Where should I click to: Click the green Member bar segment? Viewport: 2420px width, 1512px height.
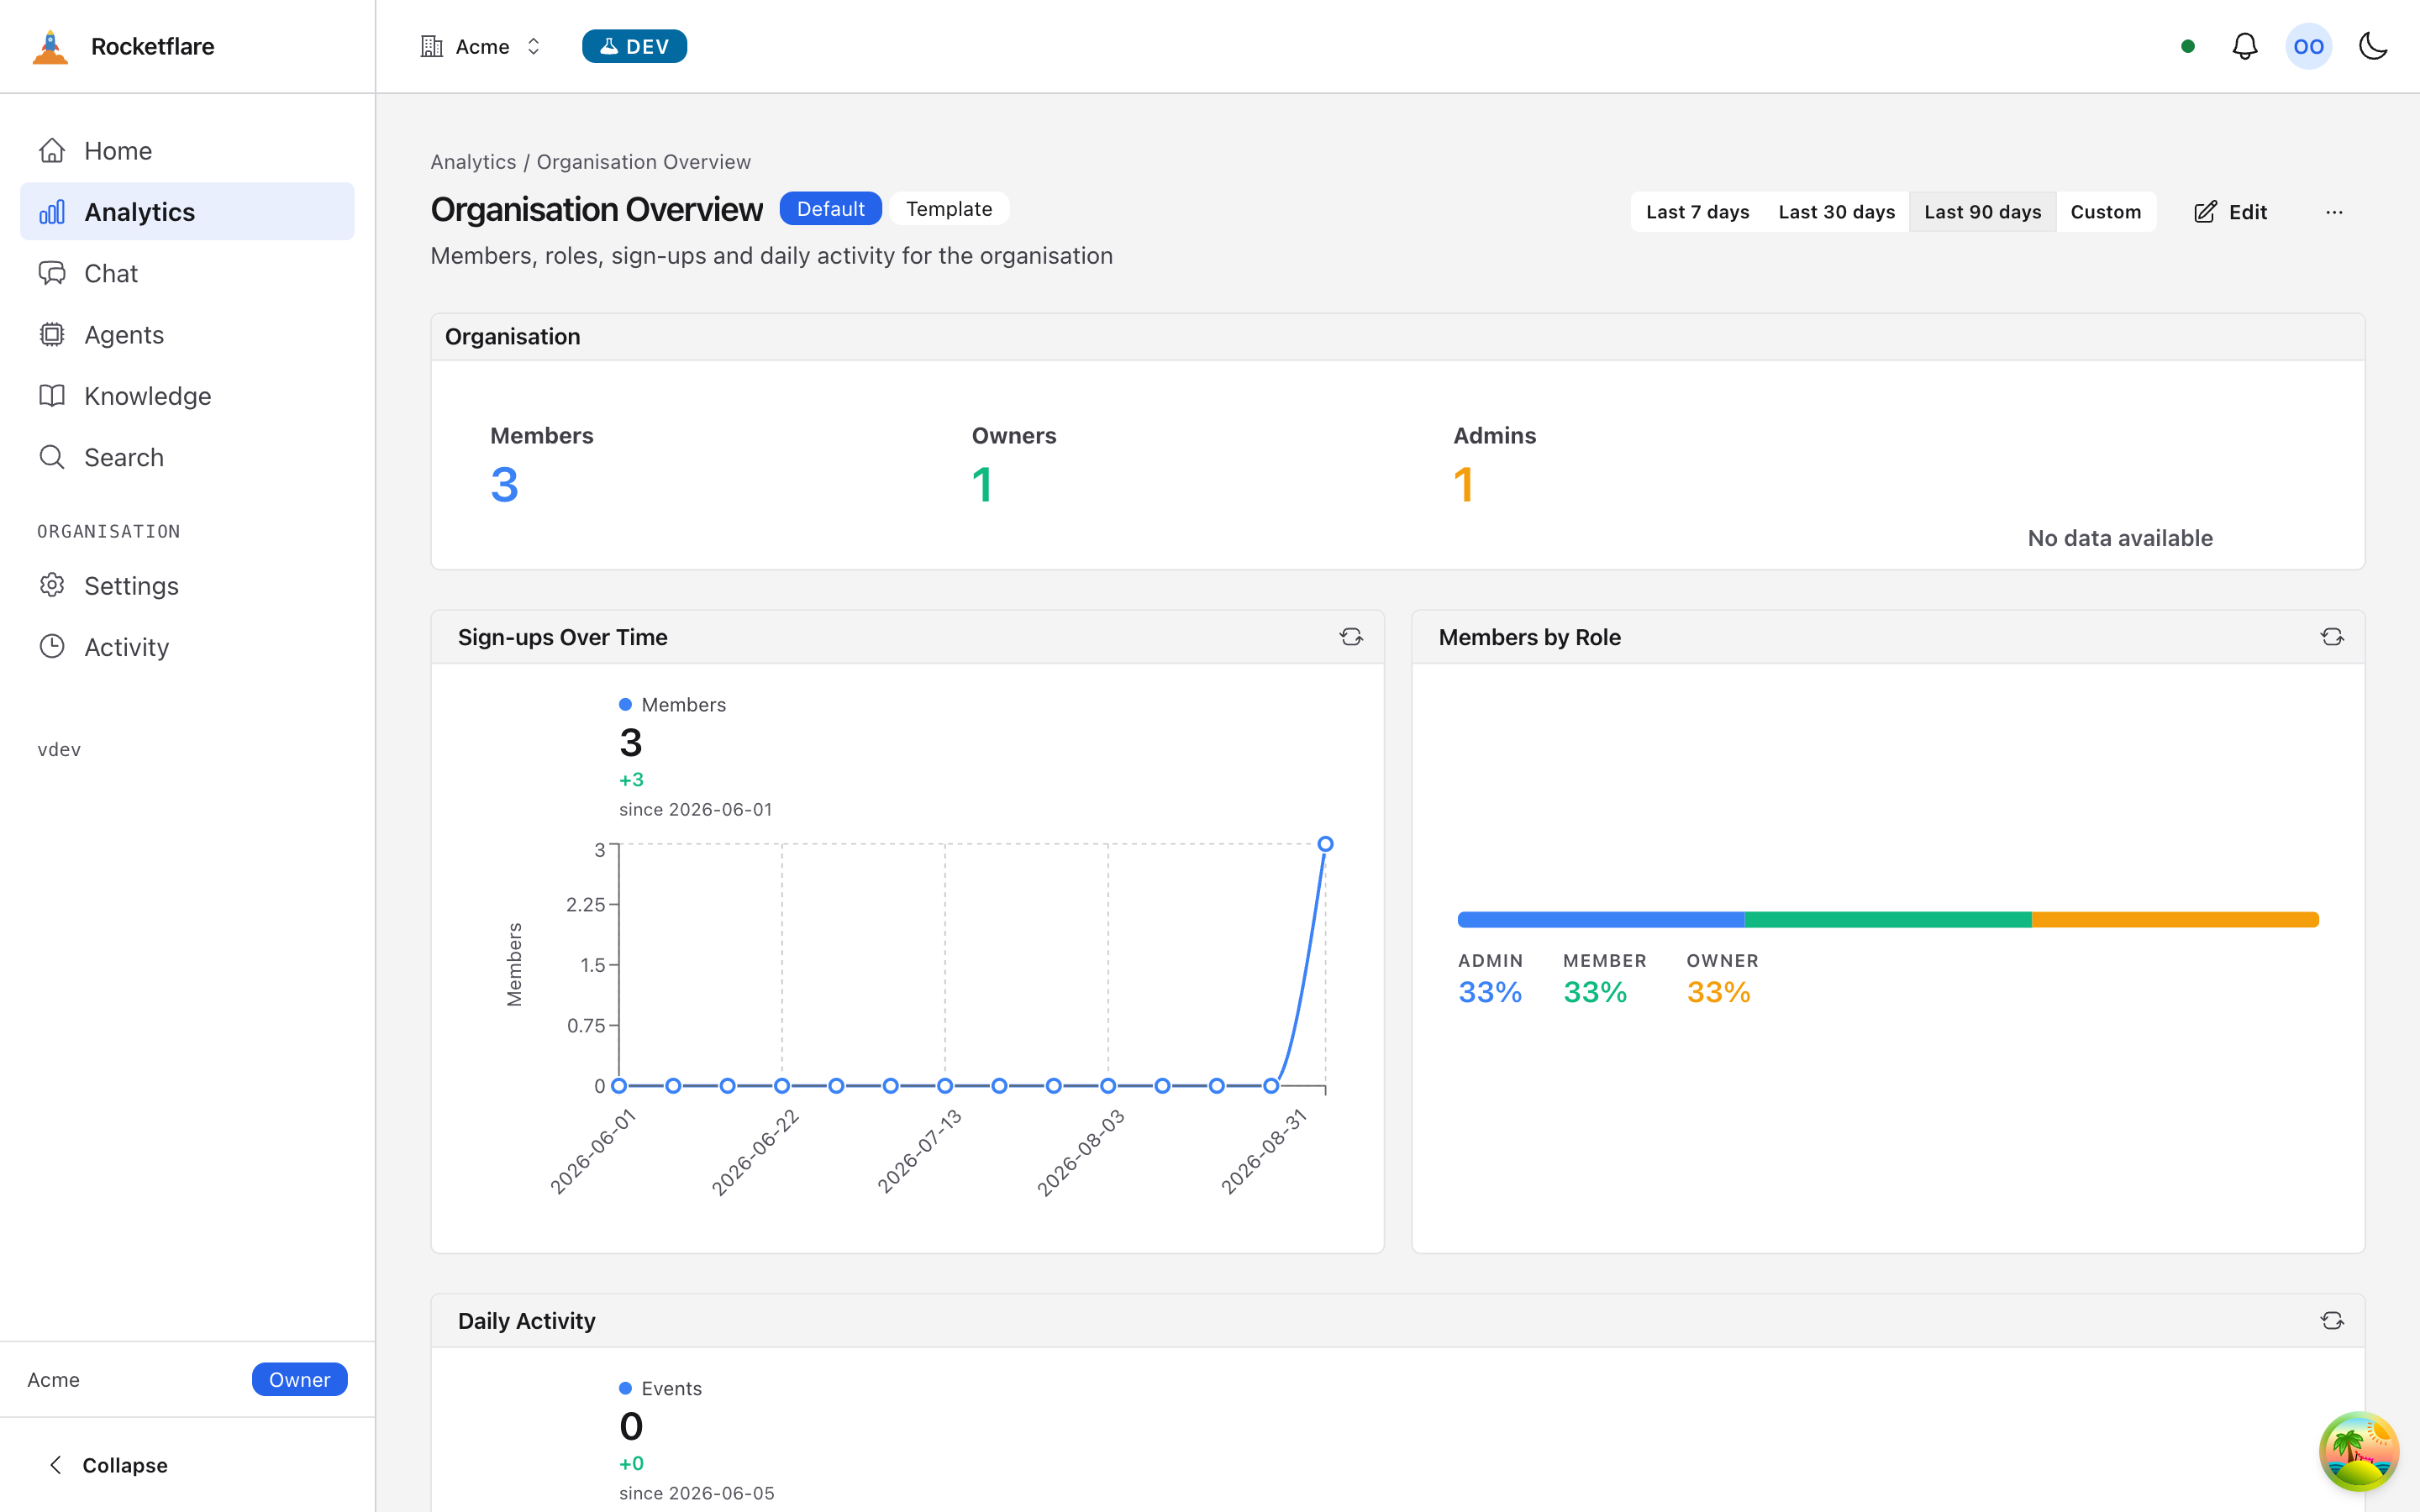point(1888,919)
